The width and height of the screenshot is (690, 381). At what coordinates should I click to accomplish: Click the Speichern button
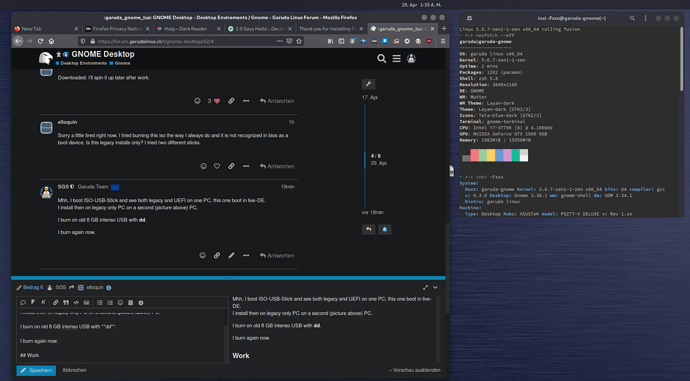point(36,370)
